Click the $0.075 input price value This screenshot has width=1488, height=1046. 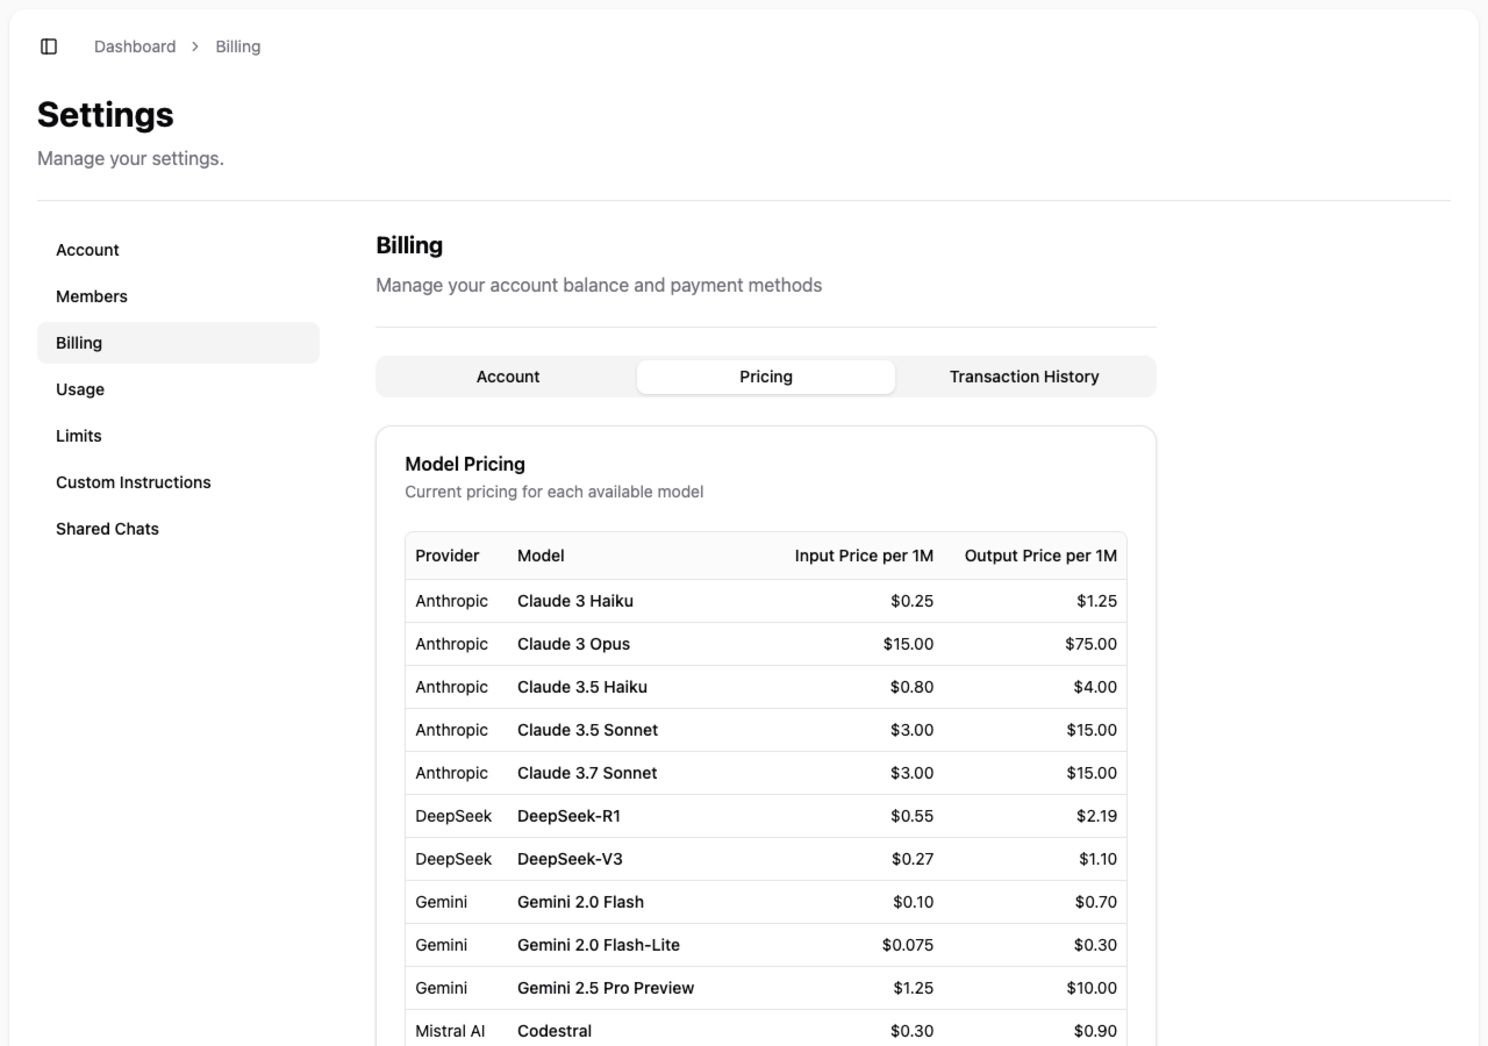pos(908,945)
